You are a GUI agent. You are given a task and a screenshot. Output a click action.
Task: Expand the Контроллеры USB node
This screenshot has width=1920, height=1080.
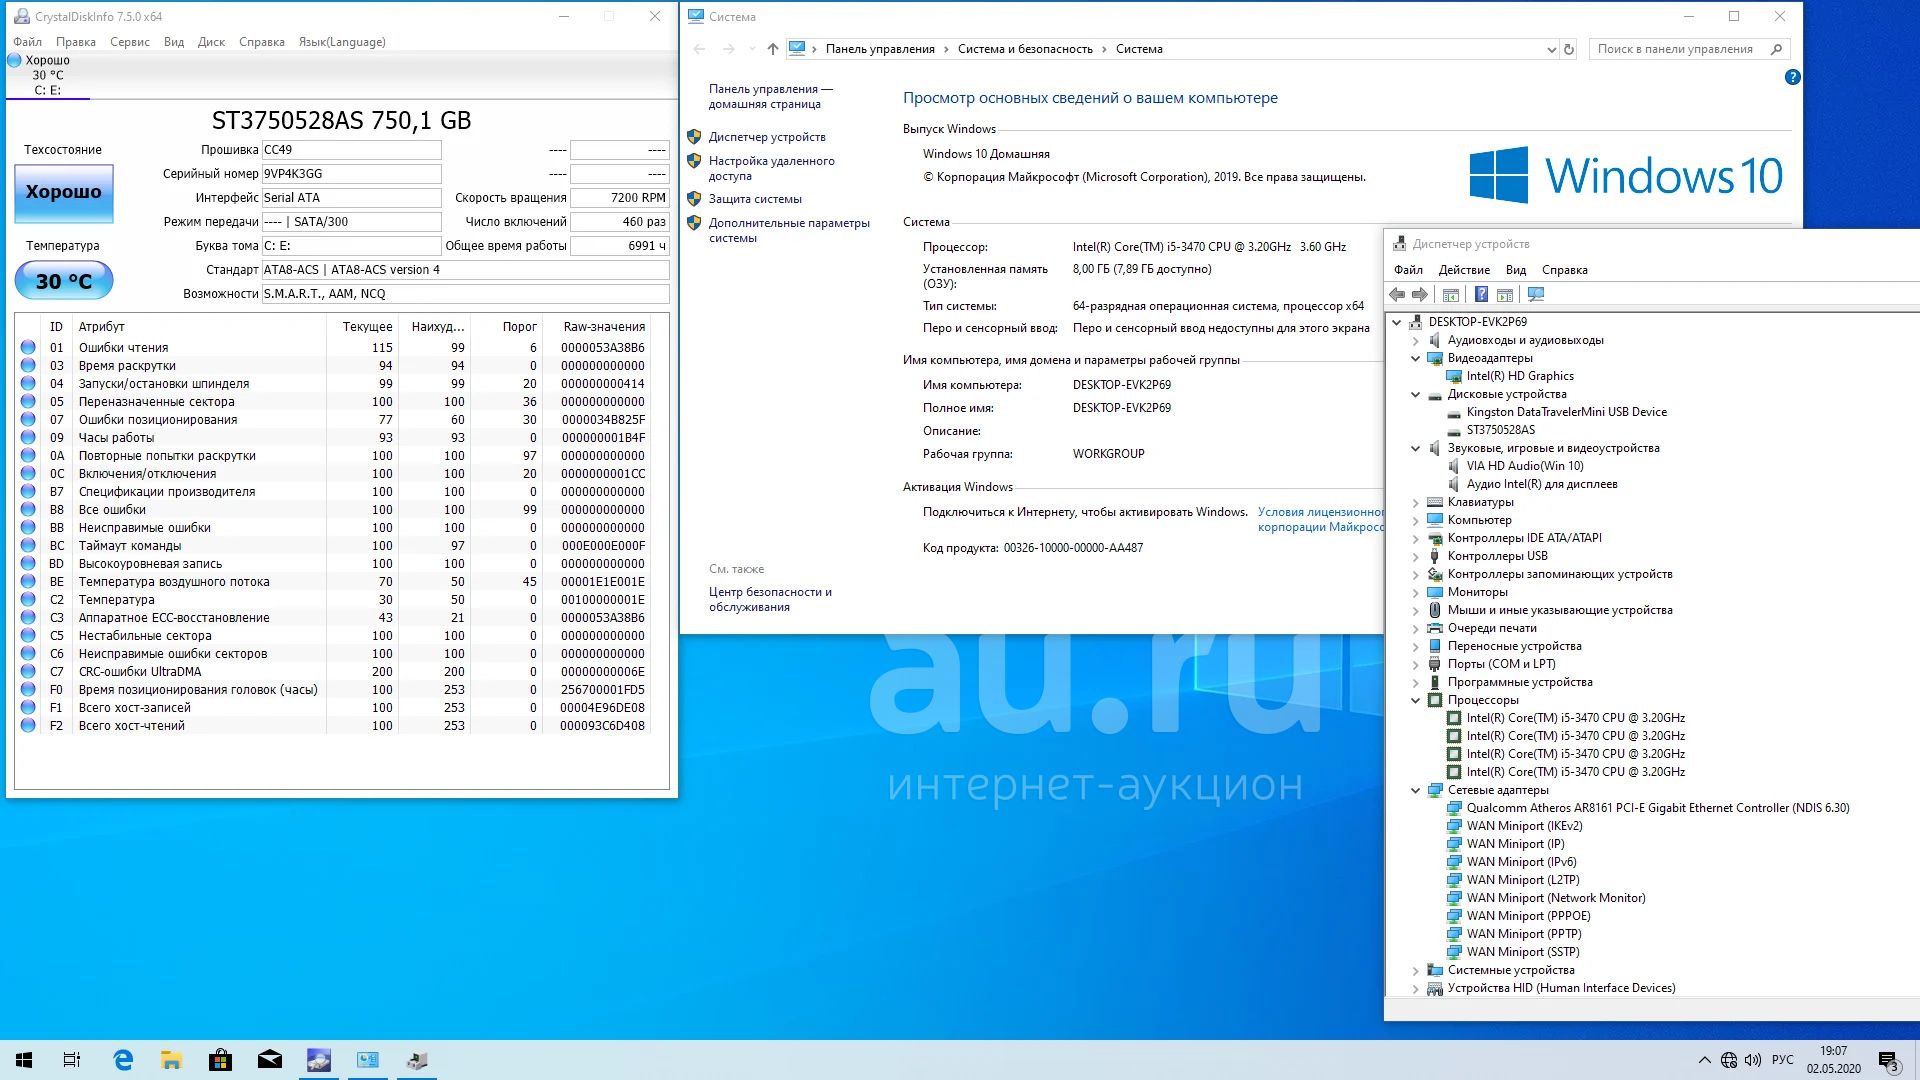[x=1416, y=556]
